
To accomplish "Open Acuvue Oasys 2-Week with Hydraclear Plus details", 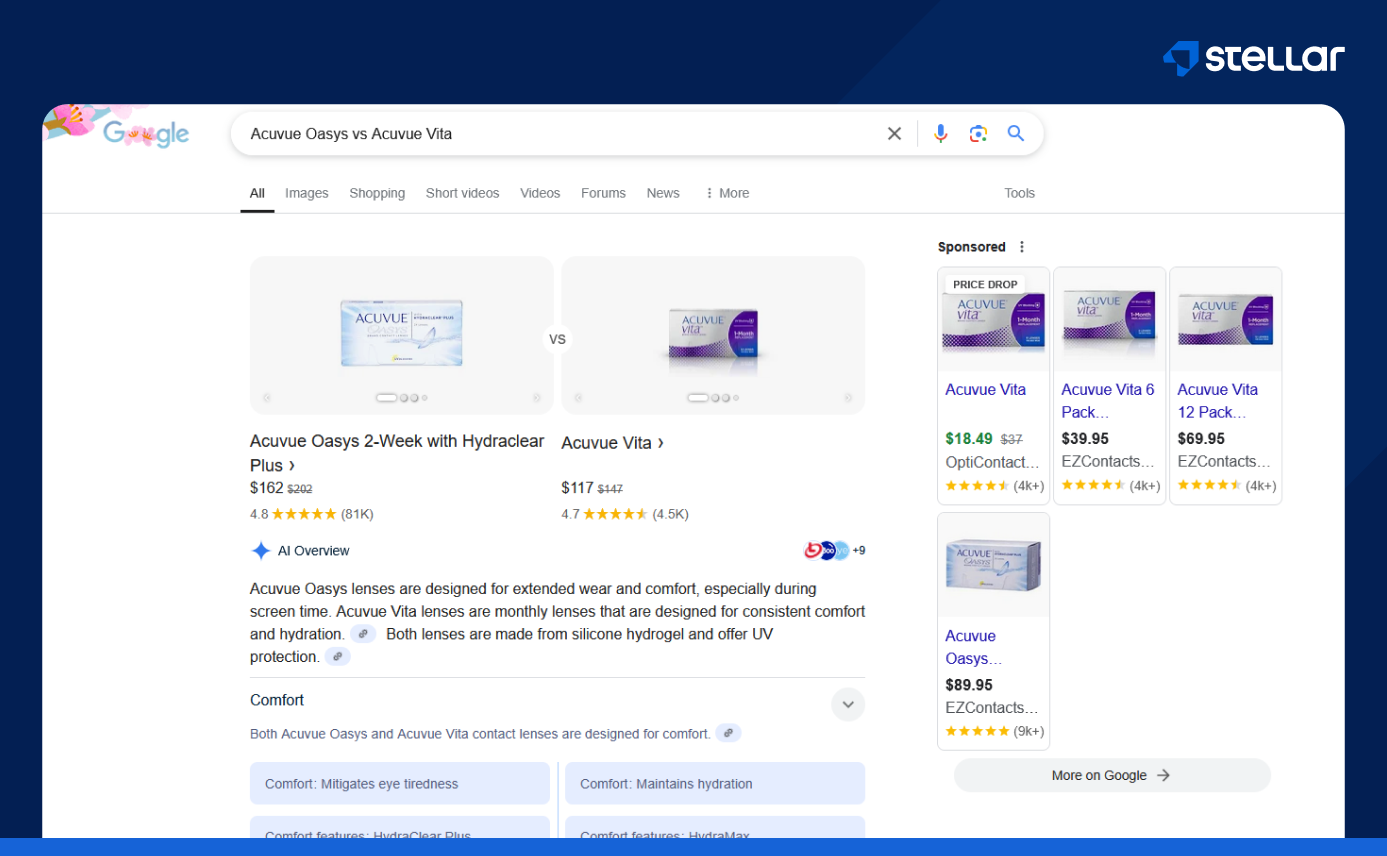I will pyautogui.click(x=397, y=453).
